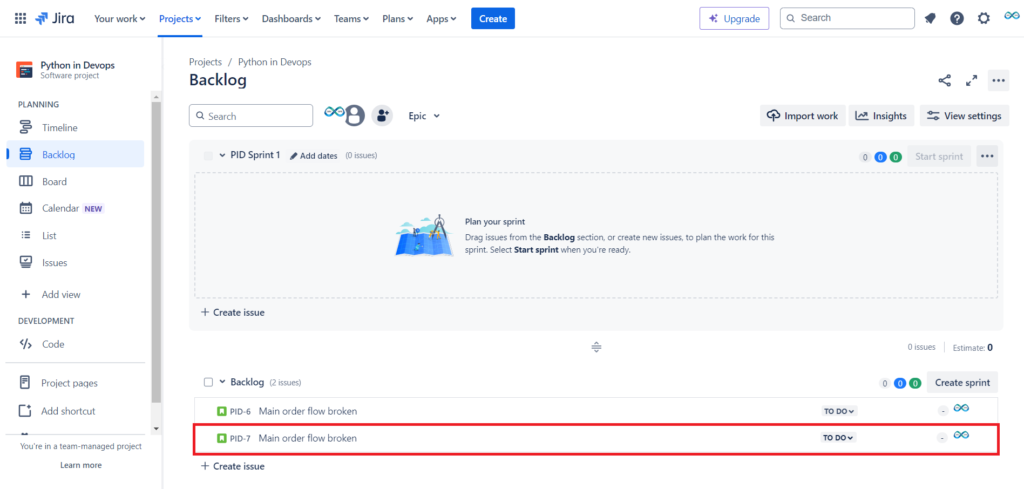
Task: Click the Jira logo
Action: [x=55, y=18]
